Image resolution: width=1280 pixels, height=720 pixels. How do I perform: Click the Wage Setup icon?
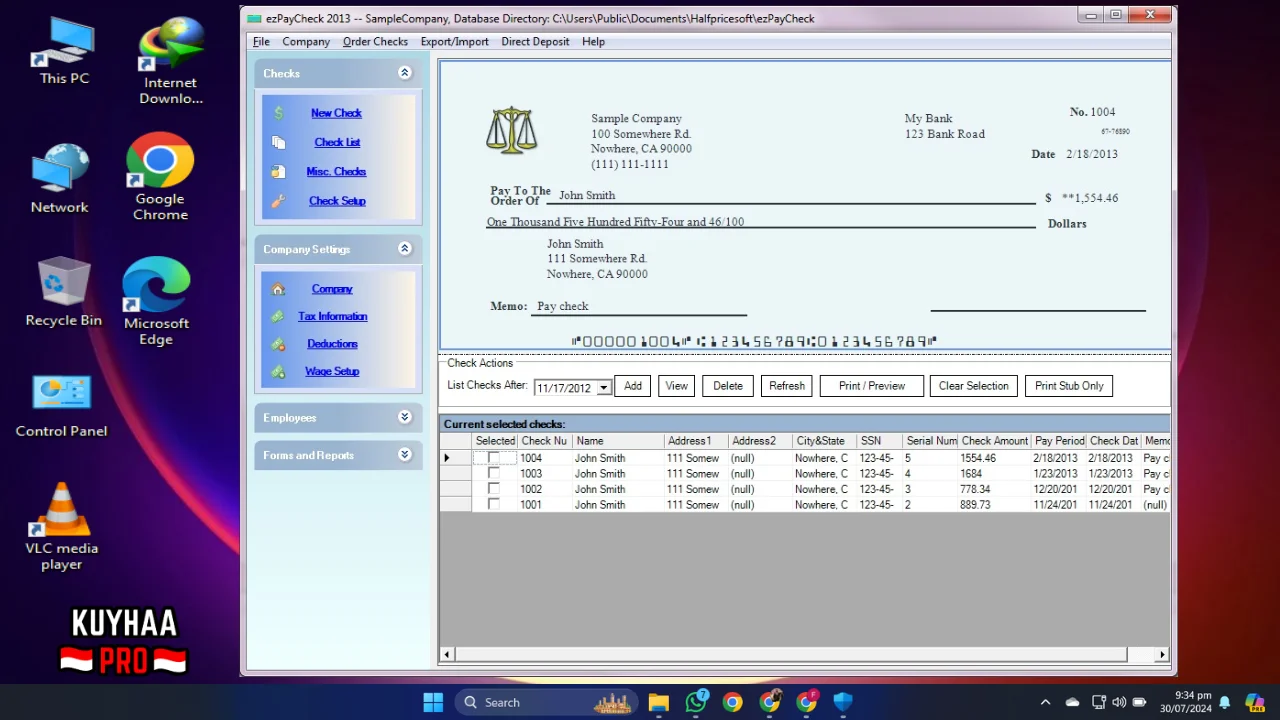coord(278,371)
